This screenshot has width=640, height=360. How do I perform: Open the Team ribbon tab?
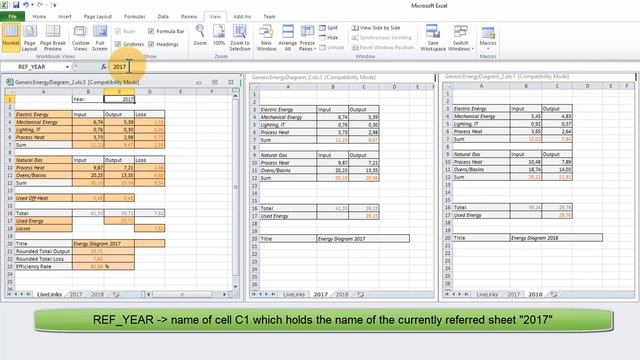tap(269, 16)
